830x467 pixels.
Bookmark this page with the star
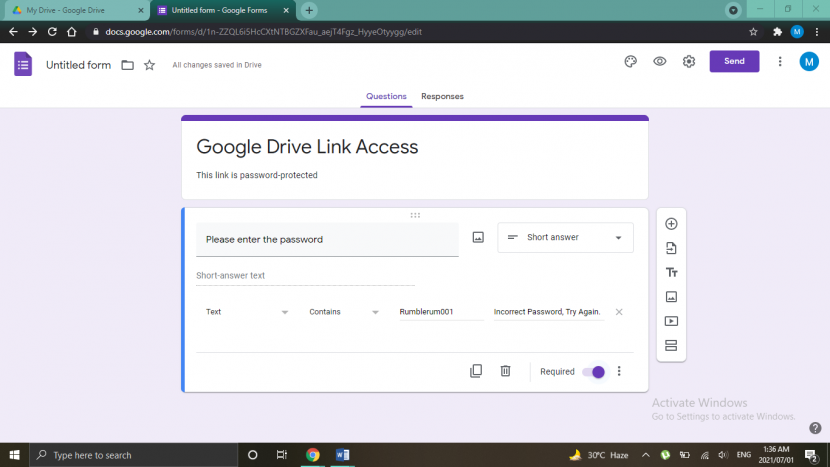coord(753,32)
